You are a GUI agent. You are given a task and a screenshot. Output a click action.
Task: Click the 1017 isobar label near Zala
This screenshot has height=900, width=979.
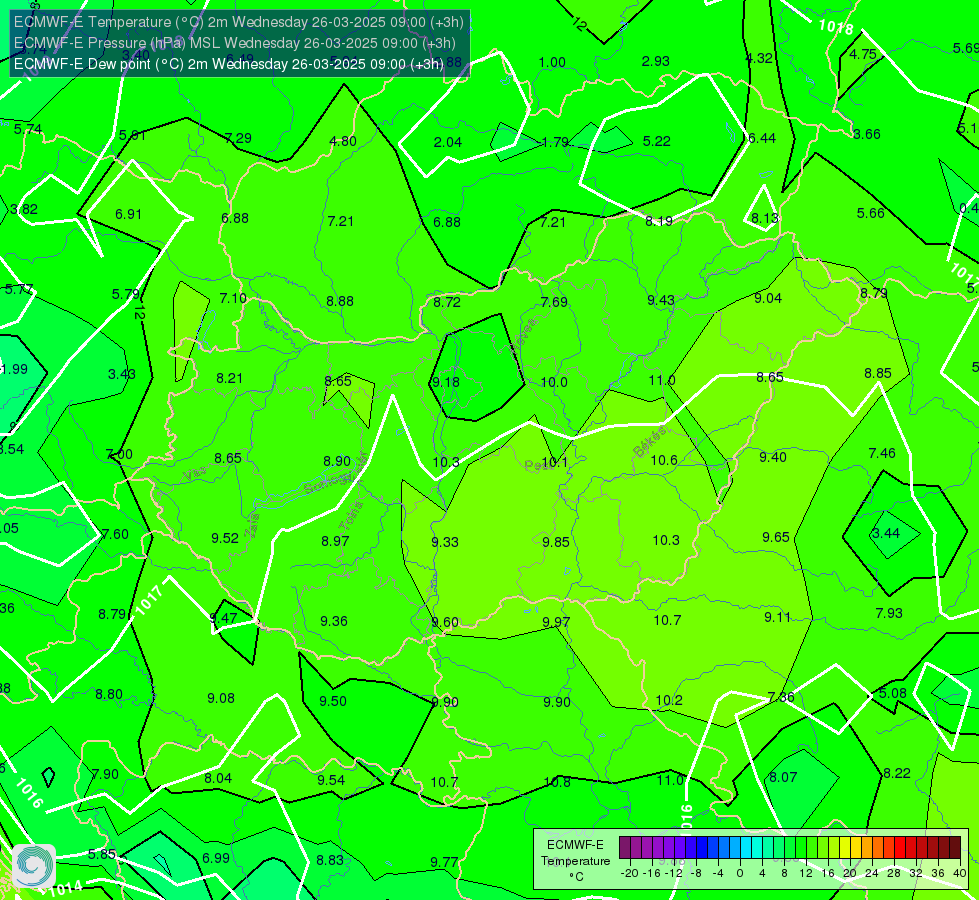point(149,601)
